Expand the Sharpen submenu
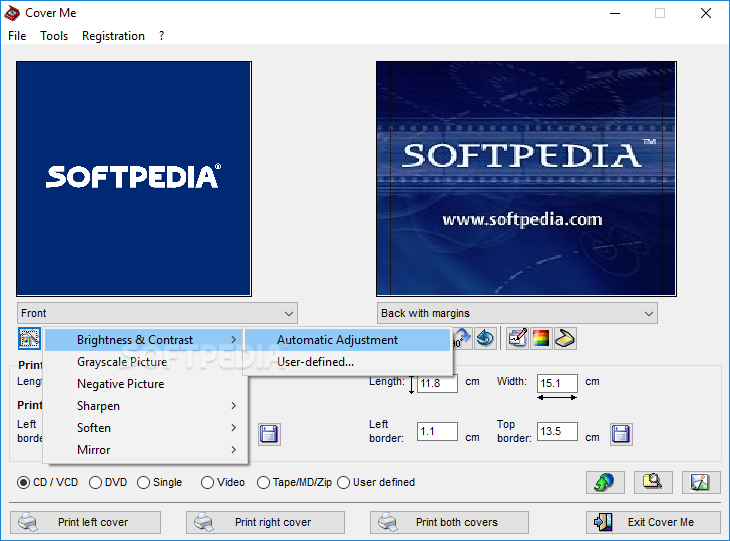Image resolution: width=730 pixels, height=541 pixels. pos(146,406)
